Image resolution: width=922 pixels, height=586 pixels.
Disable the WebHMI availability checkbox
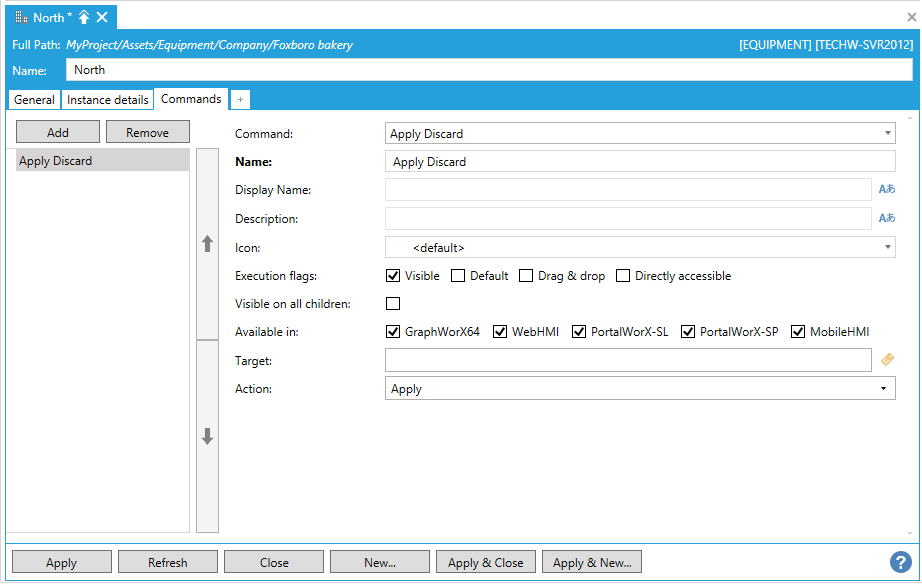(x=500, y=332)
